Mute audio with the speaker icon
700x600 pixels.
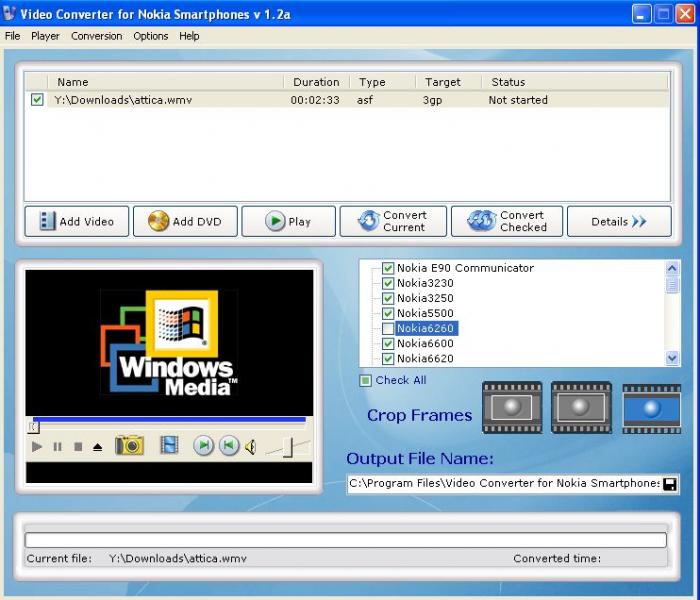pyautogui.click(x=250, y=446)
